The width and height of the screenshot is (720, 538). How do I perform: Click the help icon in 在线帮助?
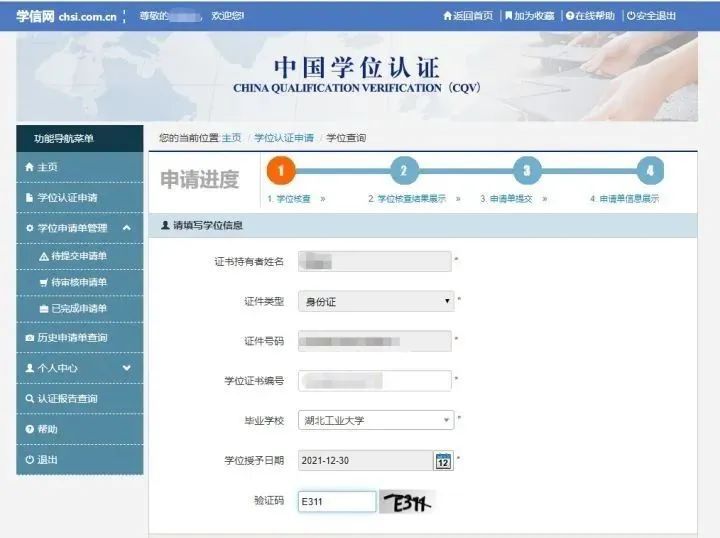pos(570,16)
